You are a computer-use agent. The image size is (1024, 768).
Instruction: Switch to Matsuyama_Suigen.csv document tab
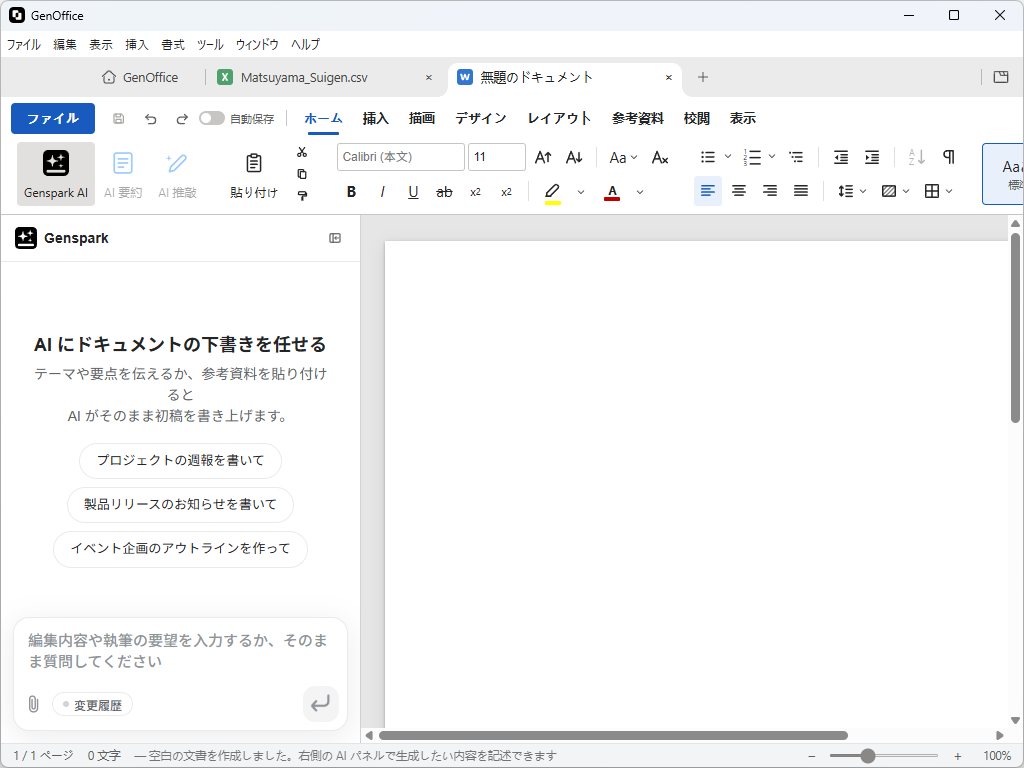pos(304,78)
